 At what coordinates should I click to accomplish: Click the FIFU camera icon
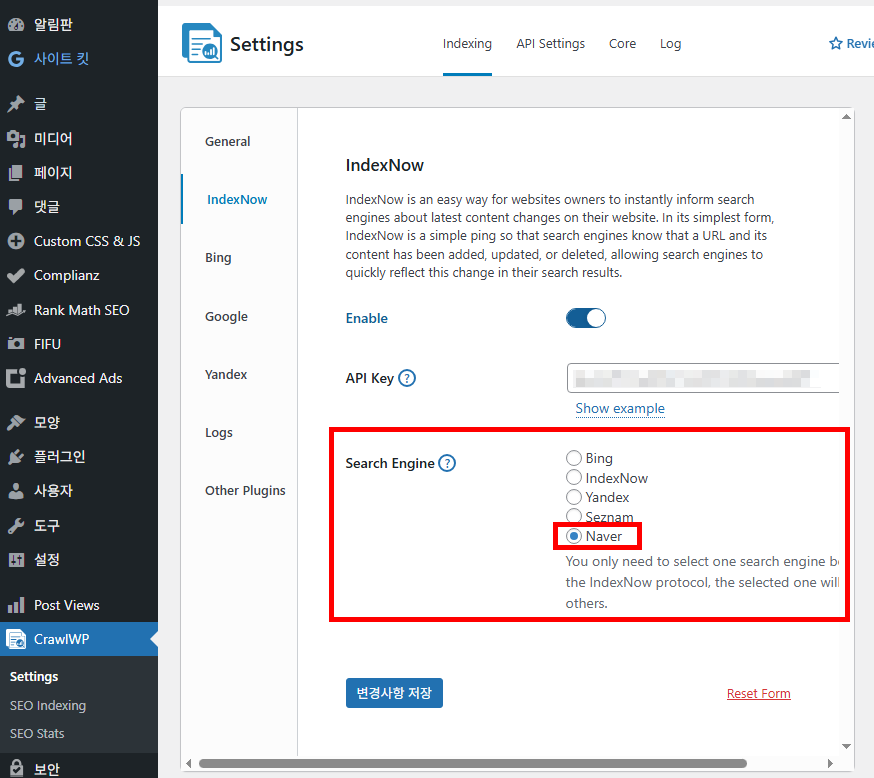[x=16, y=344]
